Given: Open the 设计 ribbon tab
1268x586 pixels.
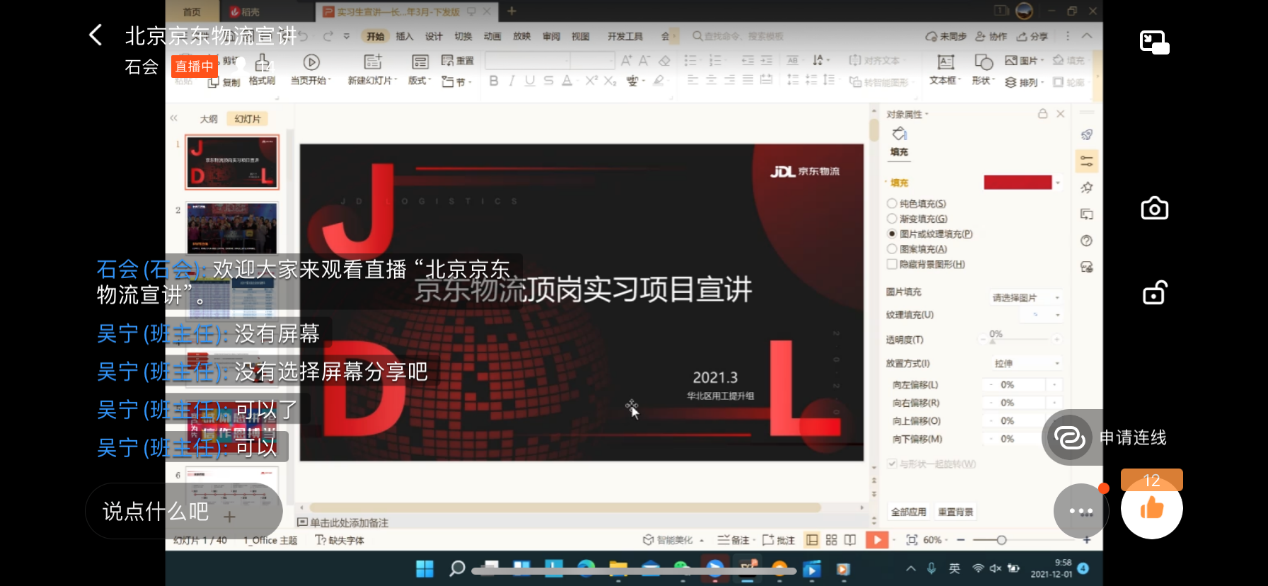Looking at the screenshot, I should coord(434,36).
